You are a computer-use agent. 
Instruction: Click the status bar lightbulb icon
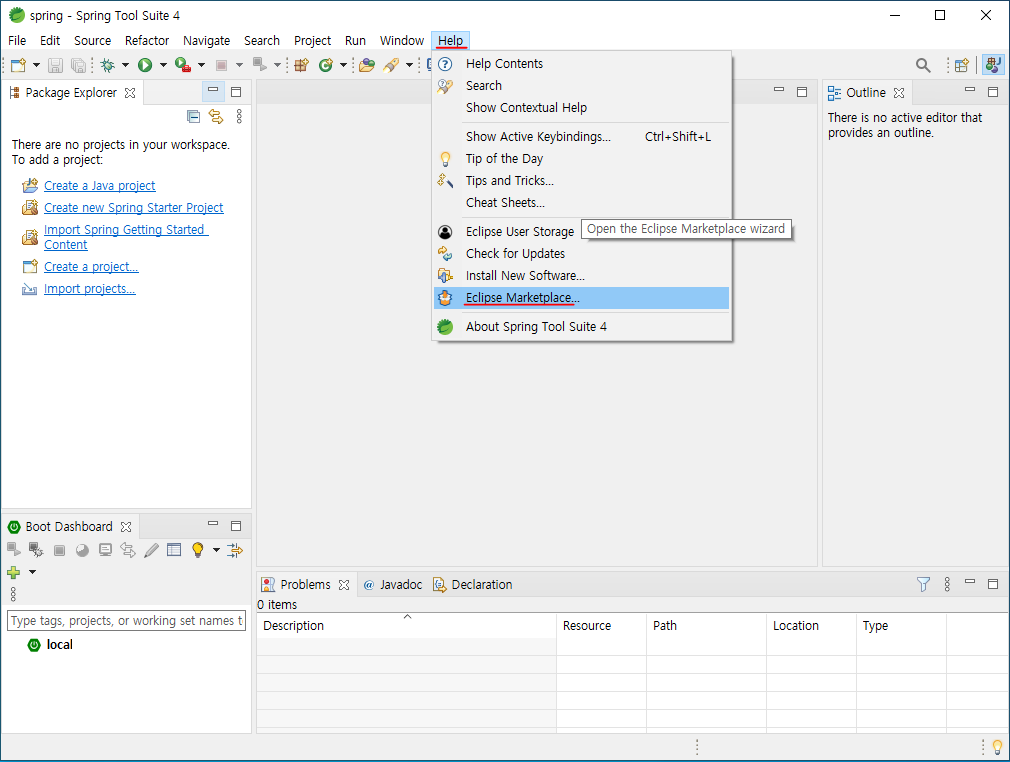click(x=997, y=747)
